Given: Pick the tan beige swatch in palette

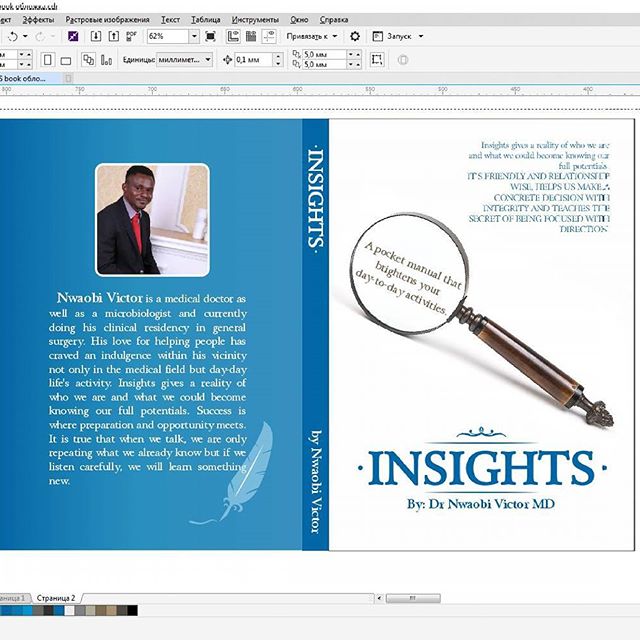Looking at the screenshot, I should pos(111,611).
